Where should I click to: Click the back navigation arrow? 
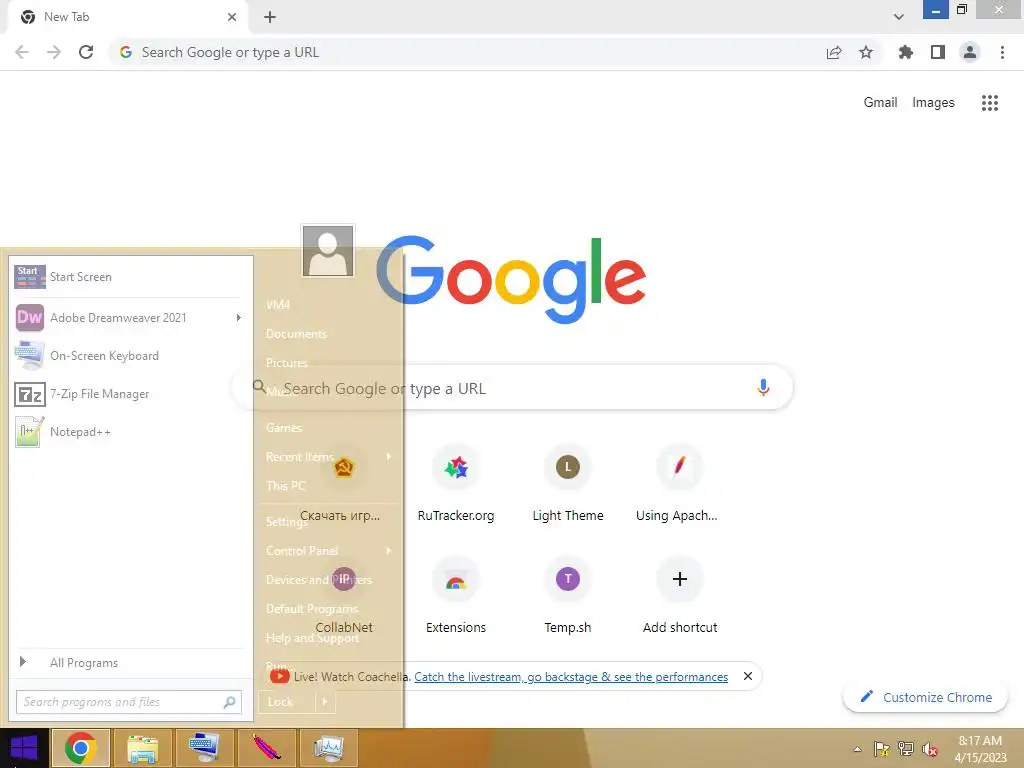point(22,52)
